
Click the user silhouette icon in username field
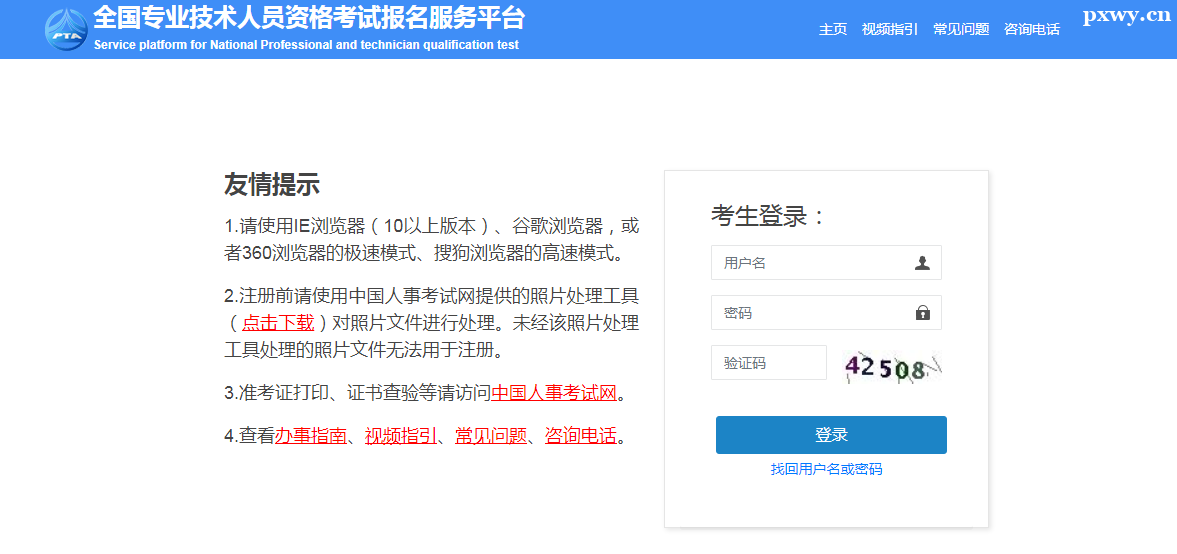[922, 263]
